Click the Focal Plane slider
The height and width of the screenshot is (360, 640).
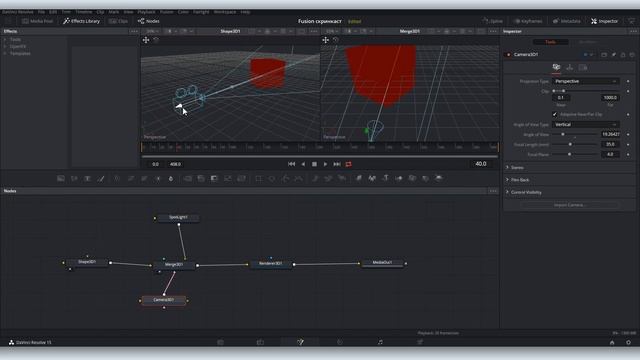[x=575, y=155]
